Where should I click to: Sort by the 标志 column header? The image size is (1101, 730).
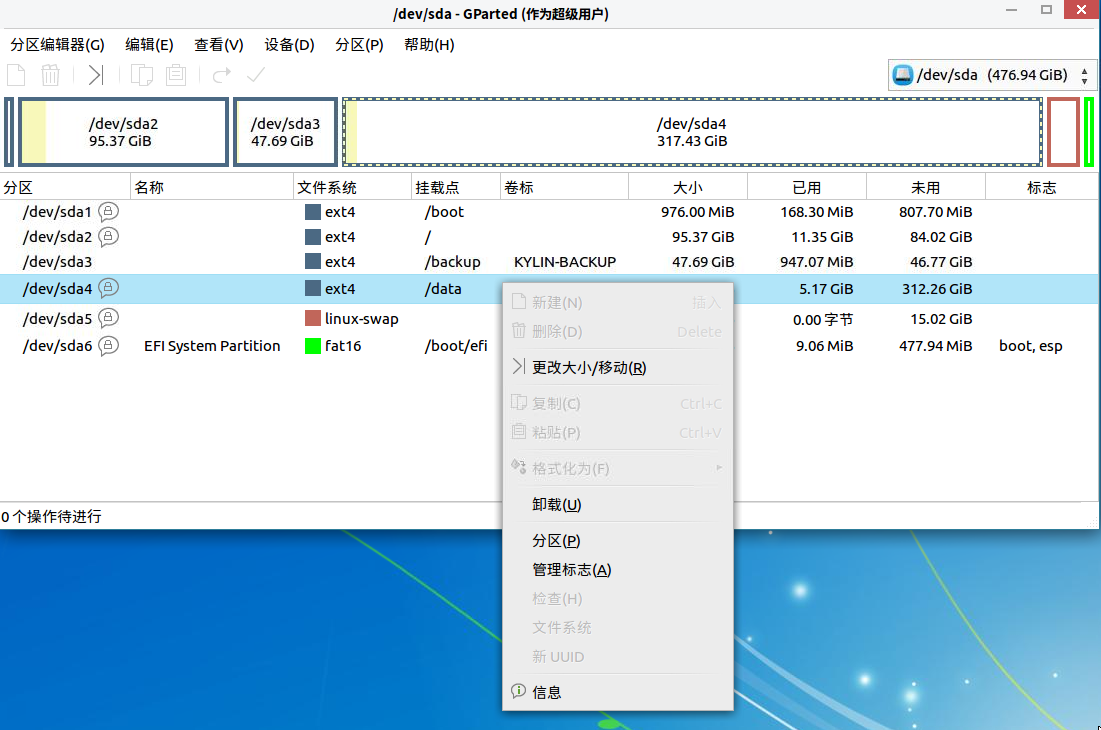[x=1042, y=187]
